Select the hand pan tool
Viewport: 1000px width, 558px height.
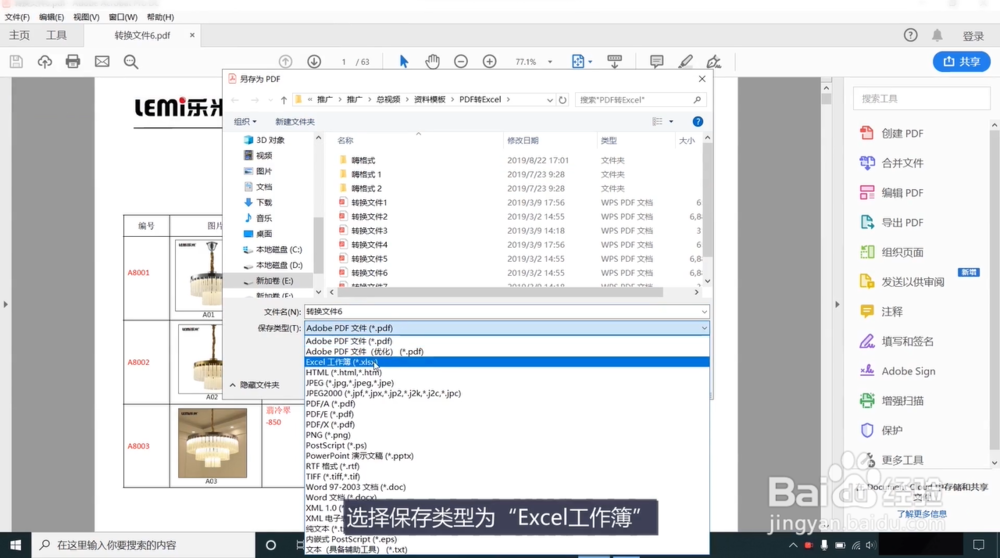[x=432, y=61]
